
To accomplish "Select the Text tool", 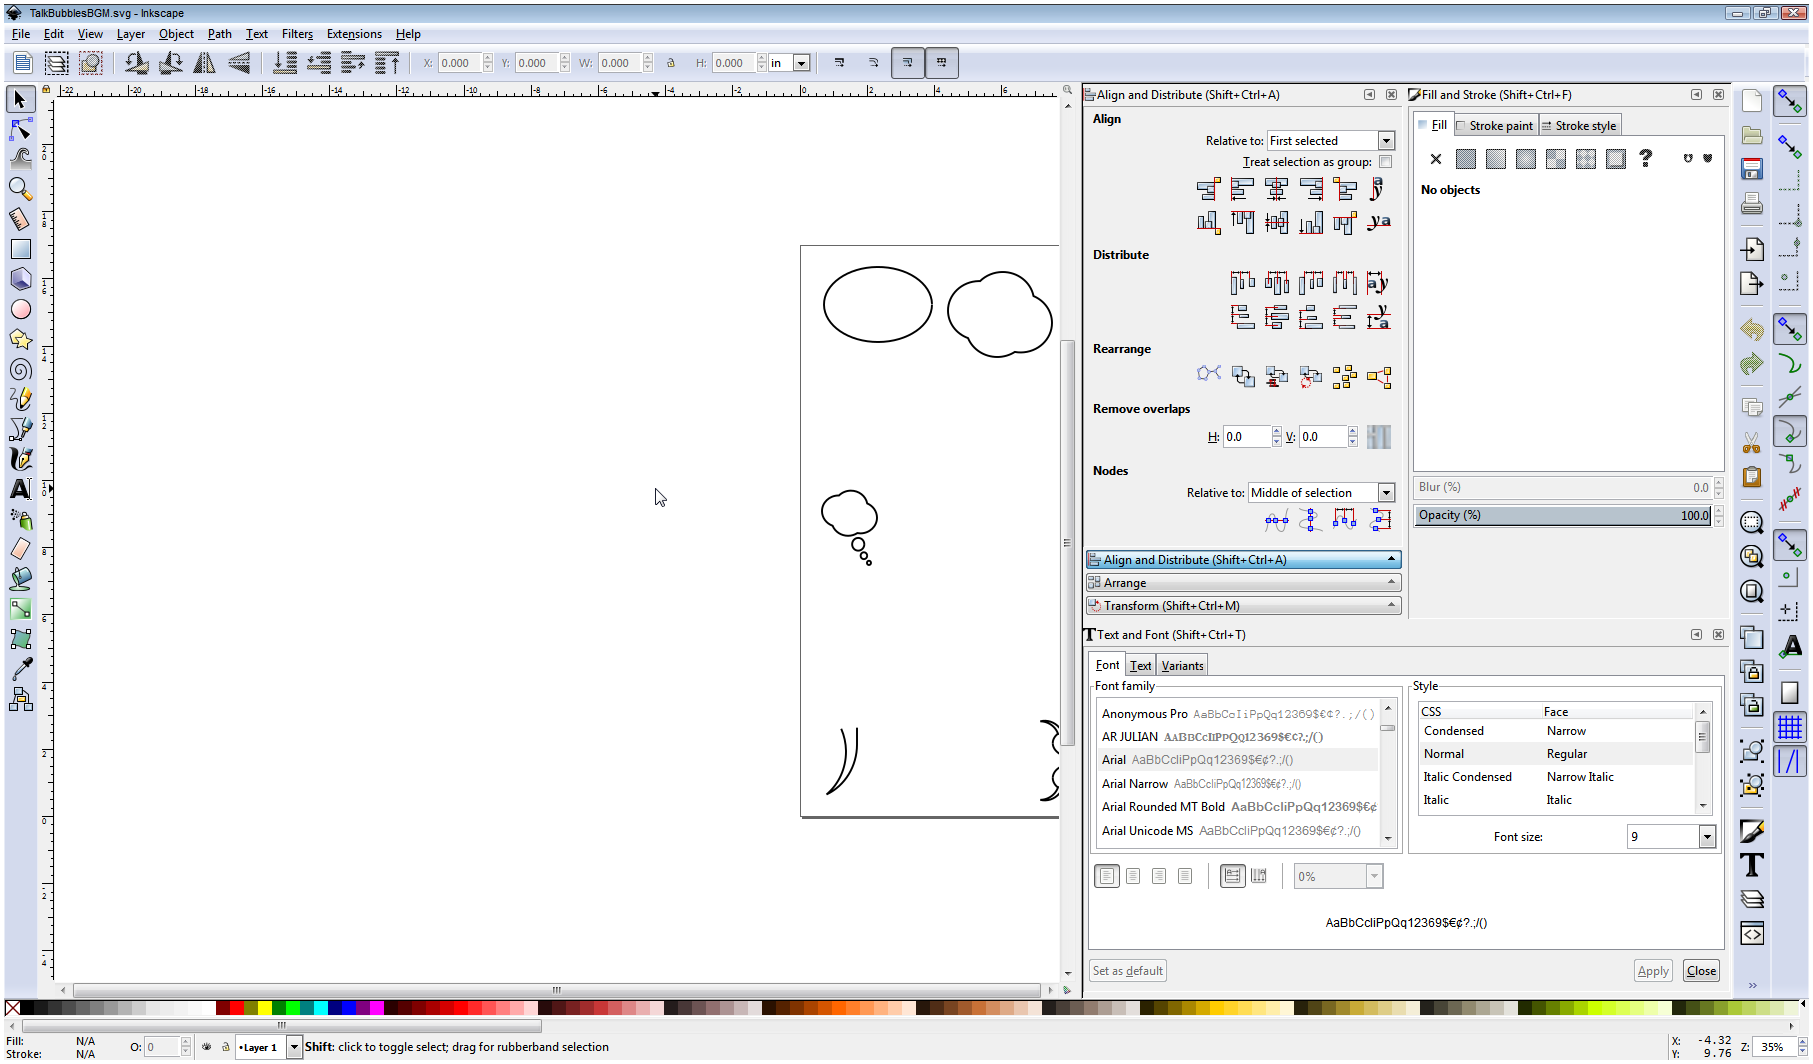I will (20, 489).
